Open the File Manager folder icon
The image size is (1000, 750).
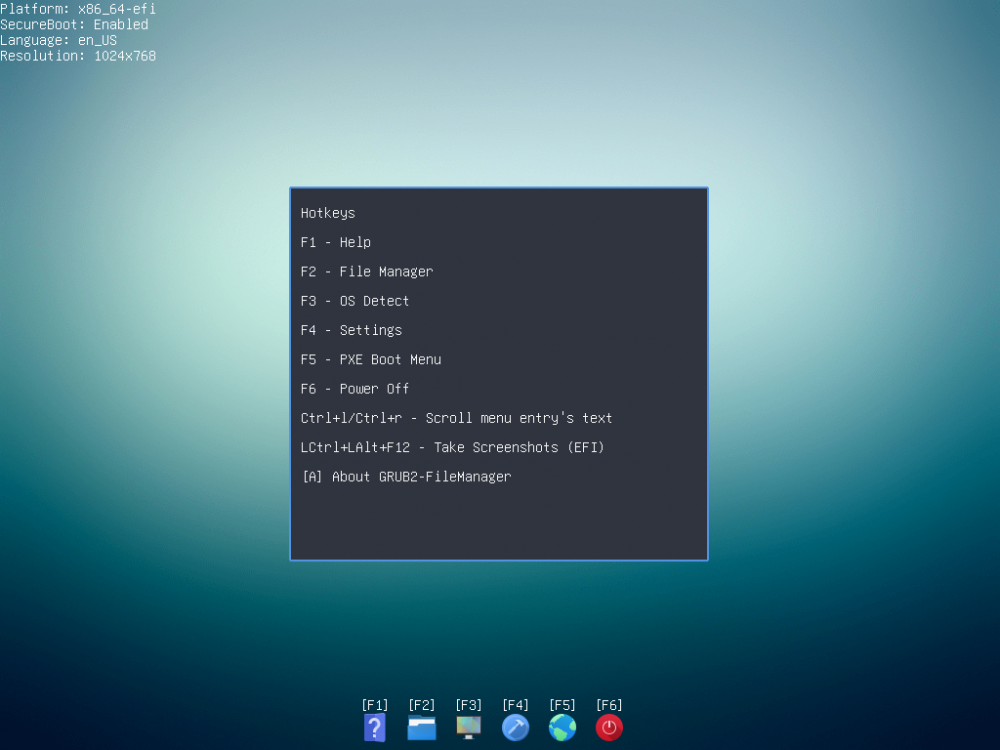(x=422, y=728)
